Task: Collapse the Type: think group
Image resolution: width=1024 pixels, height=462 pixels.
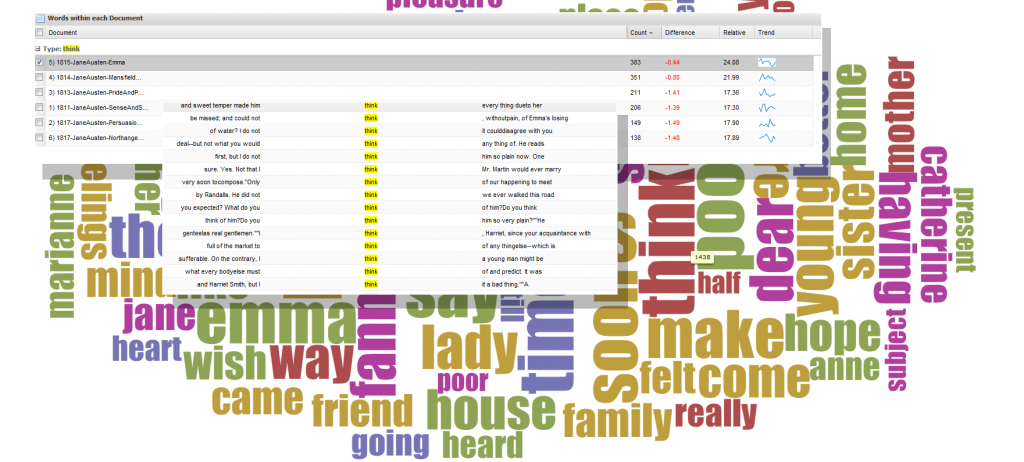Action: 37,48
